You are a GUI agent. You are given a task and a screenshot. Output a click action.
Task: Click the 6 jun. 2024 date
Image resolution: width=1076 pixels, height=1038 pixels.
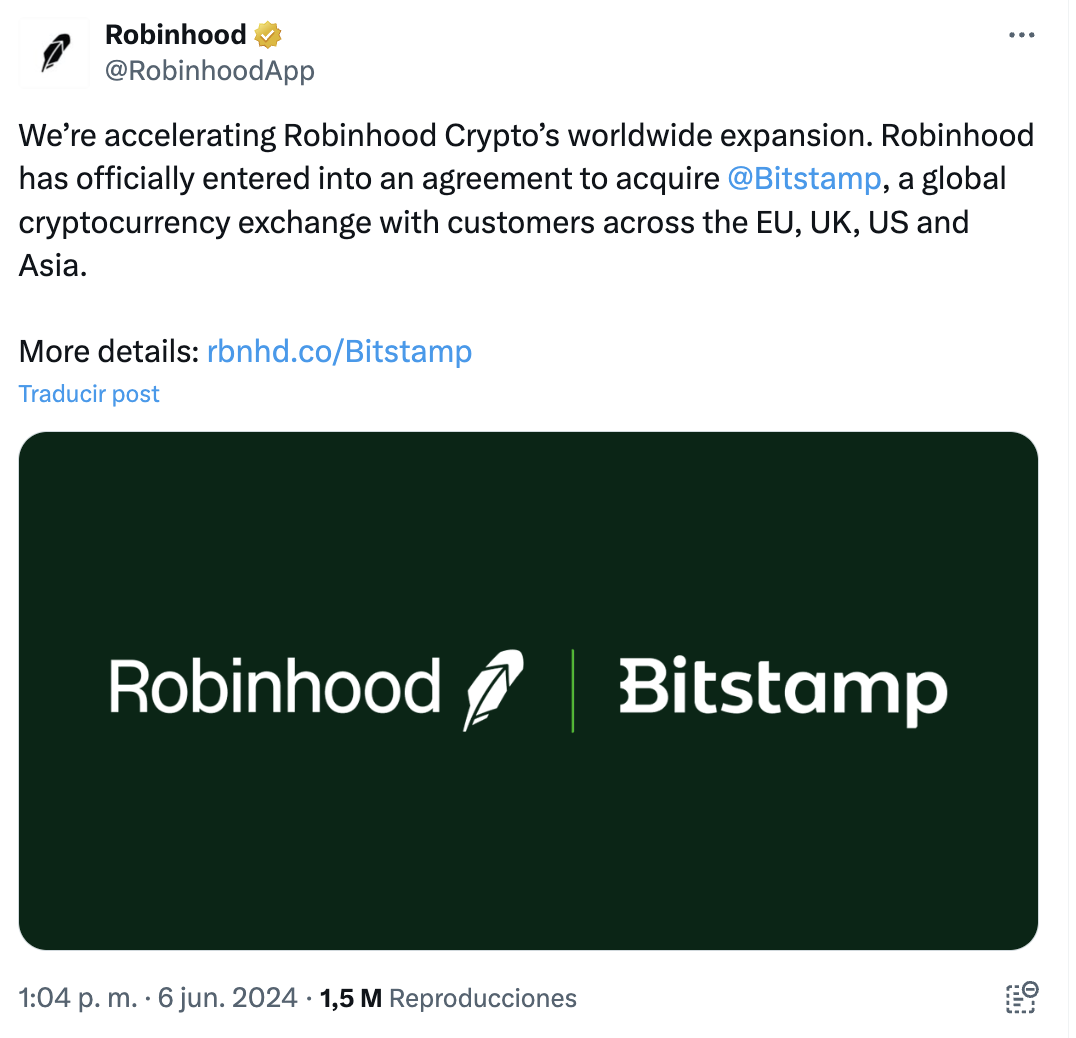tap(227, 998)
